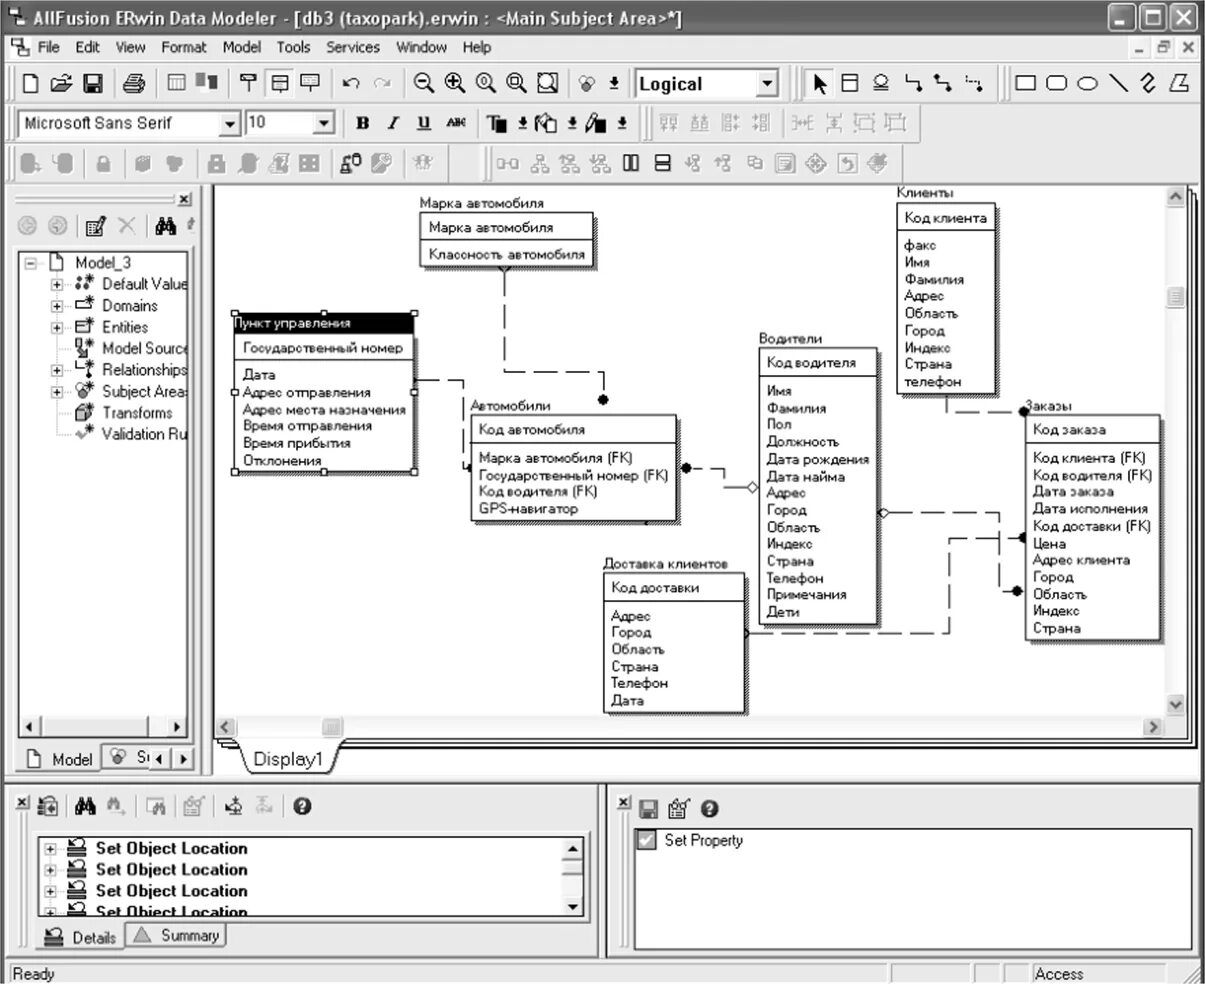Click the help question mark in Action Log

tap(302, 806)
